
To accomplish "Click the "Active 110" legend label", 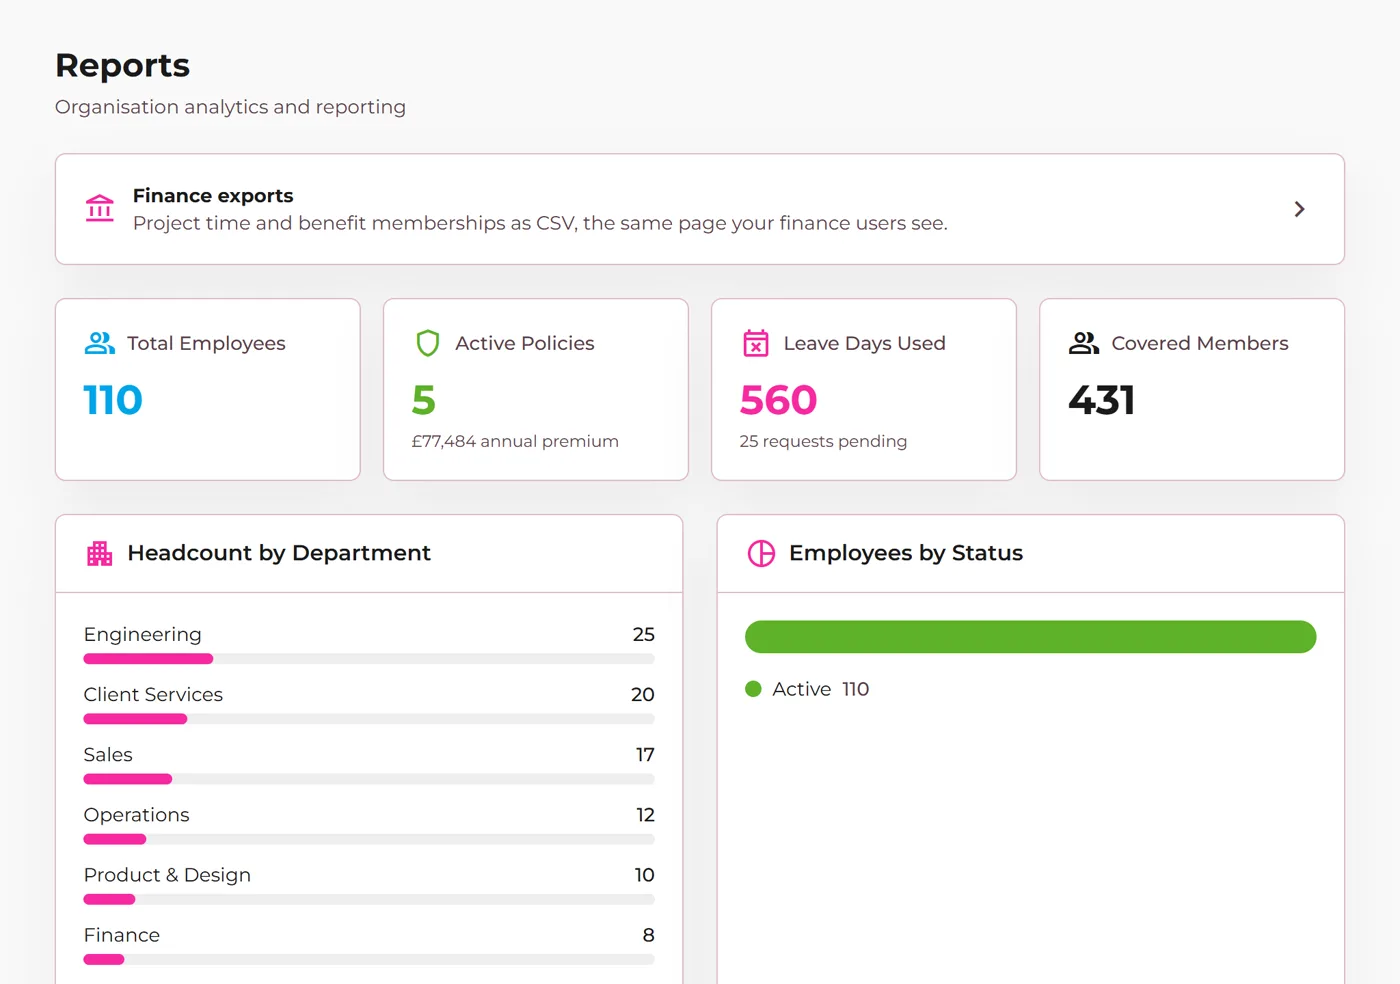I will [821, 689].
